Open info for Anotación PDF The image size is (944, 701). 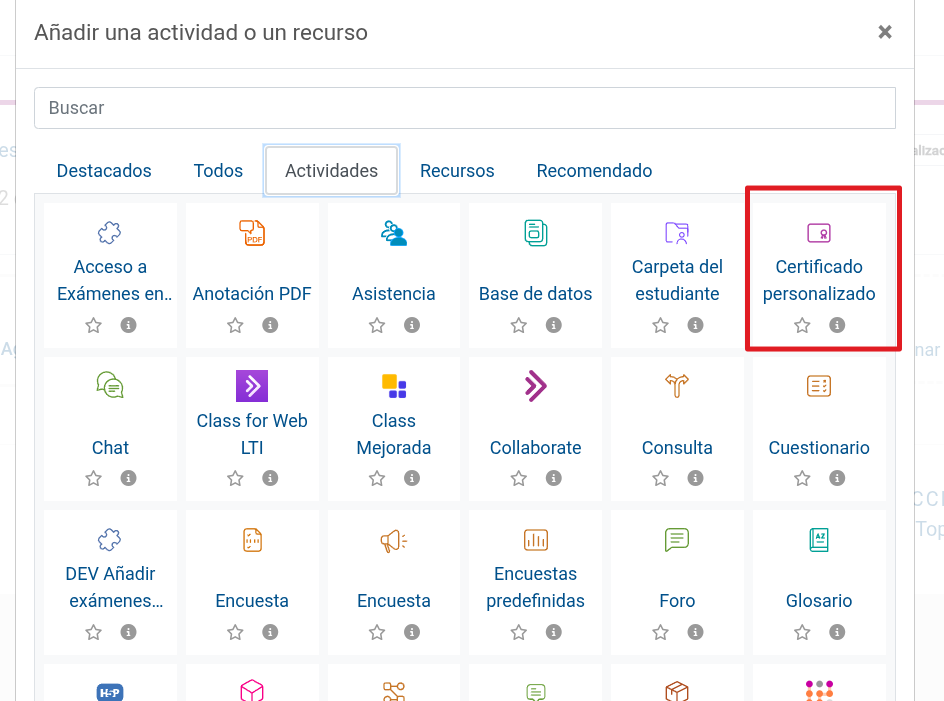point(270,325)
